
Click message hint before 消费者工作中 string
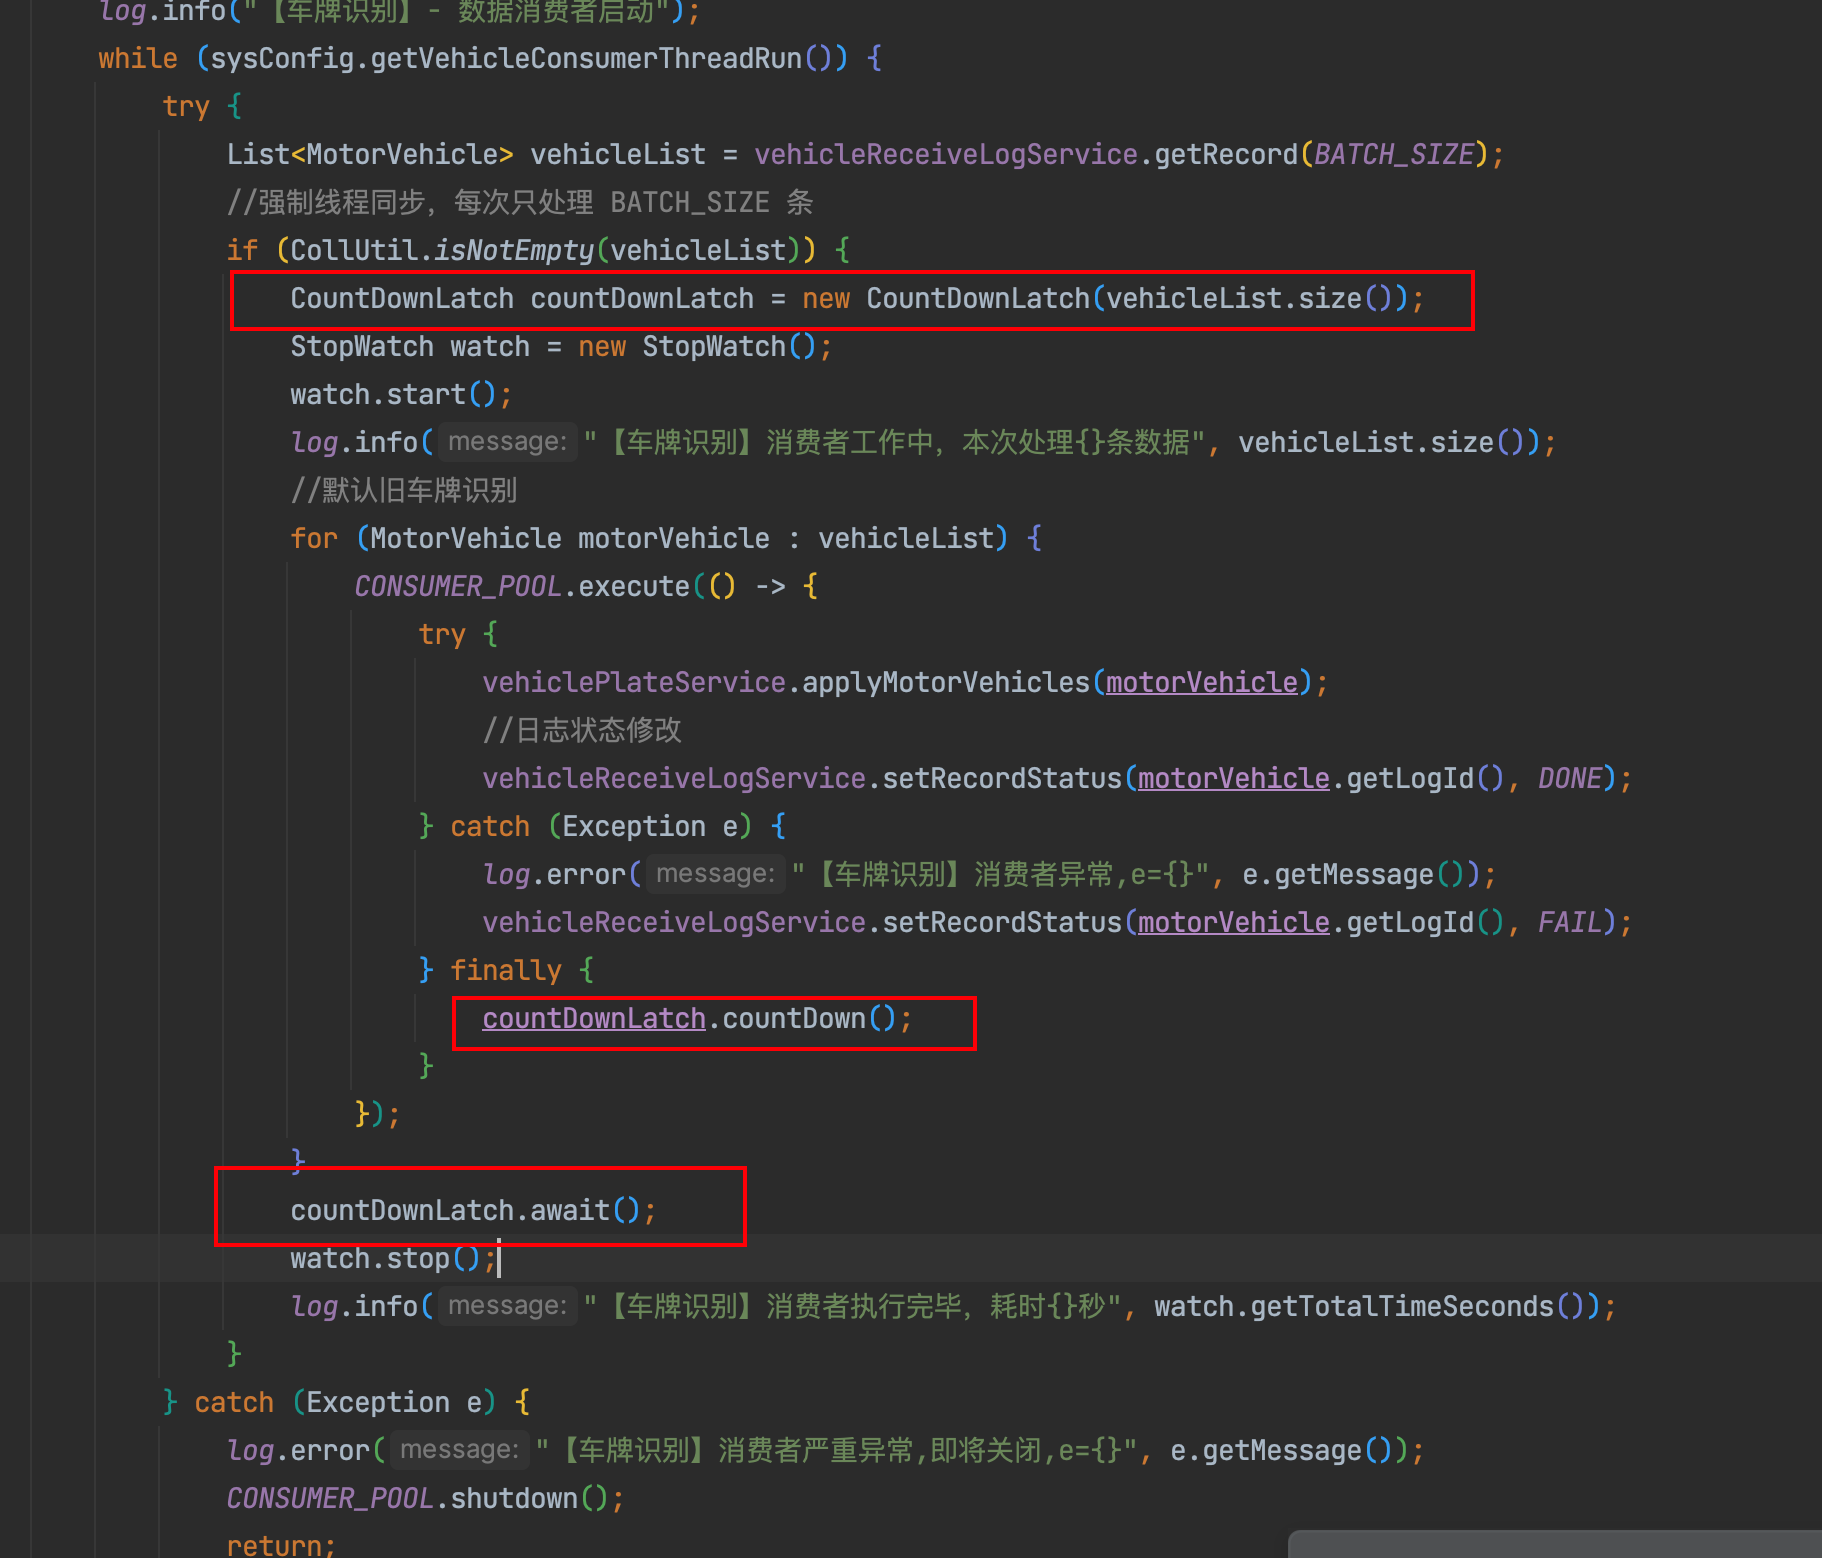point(507,442)
